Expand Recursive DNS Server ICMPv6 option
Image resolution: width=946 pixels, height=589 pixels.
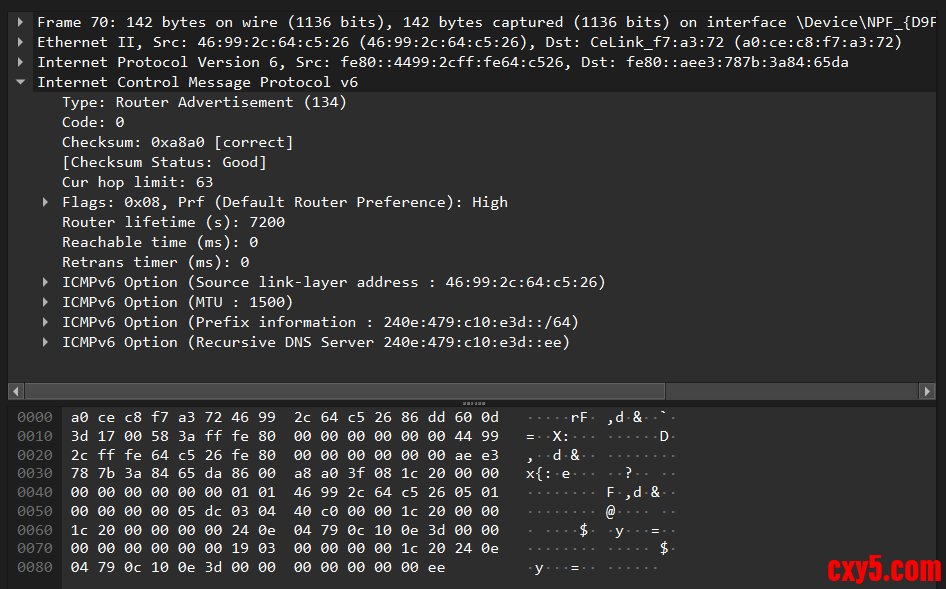tap(46, 342)
